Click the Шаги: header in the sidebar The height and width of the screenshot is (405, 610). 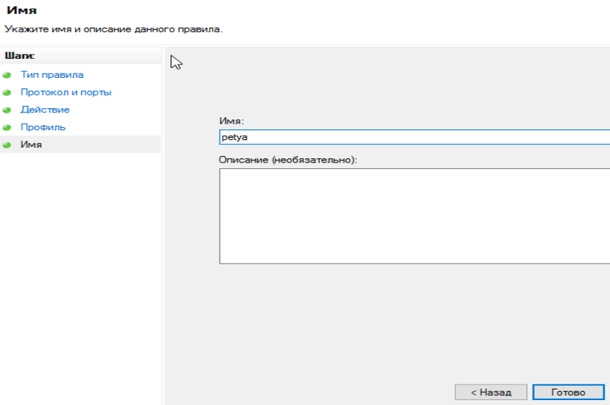pyautogui.click(x=19, y=56)
